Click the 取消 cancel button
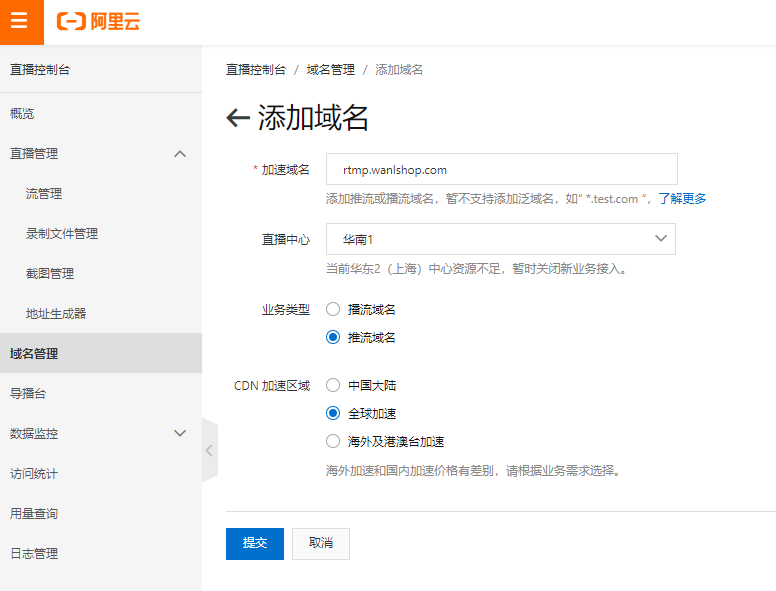 321,543
